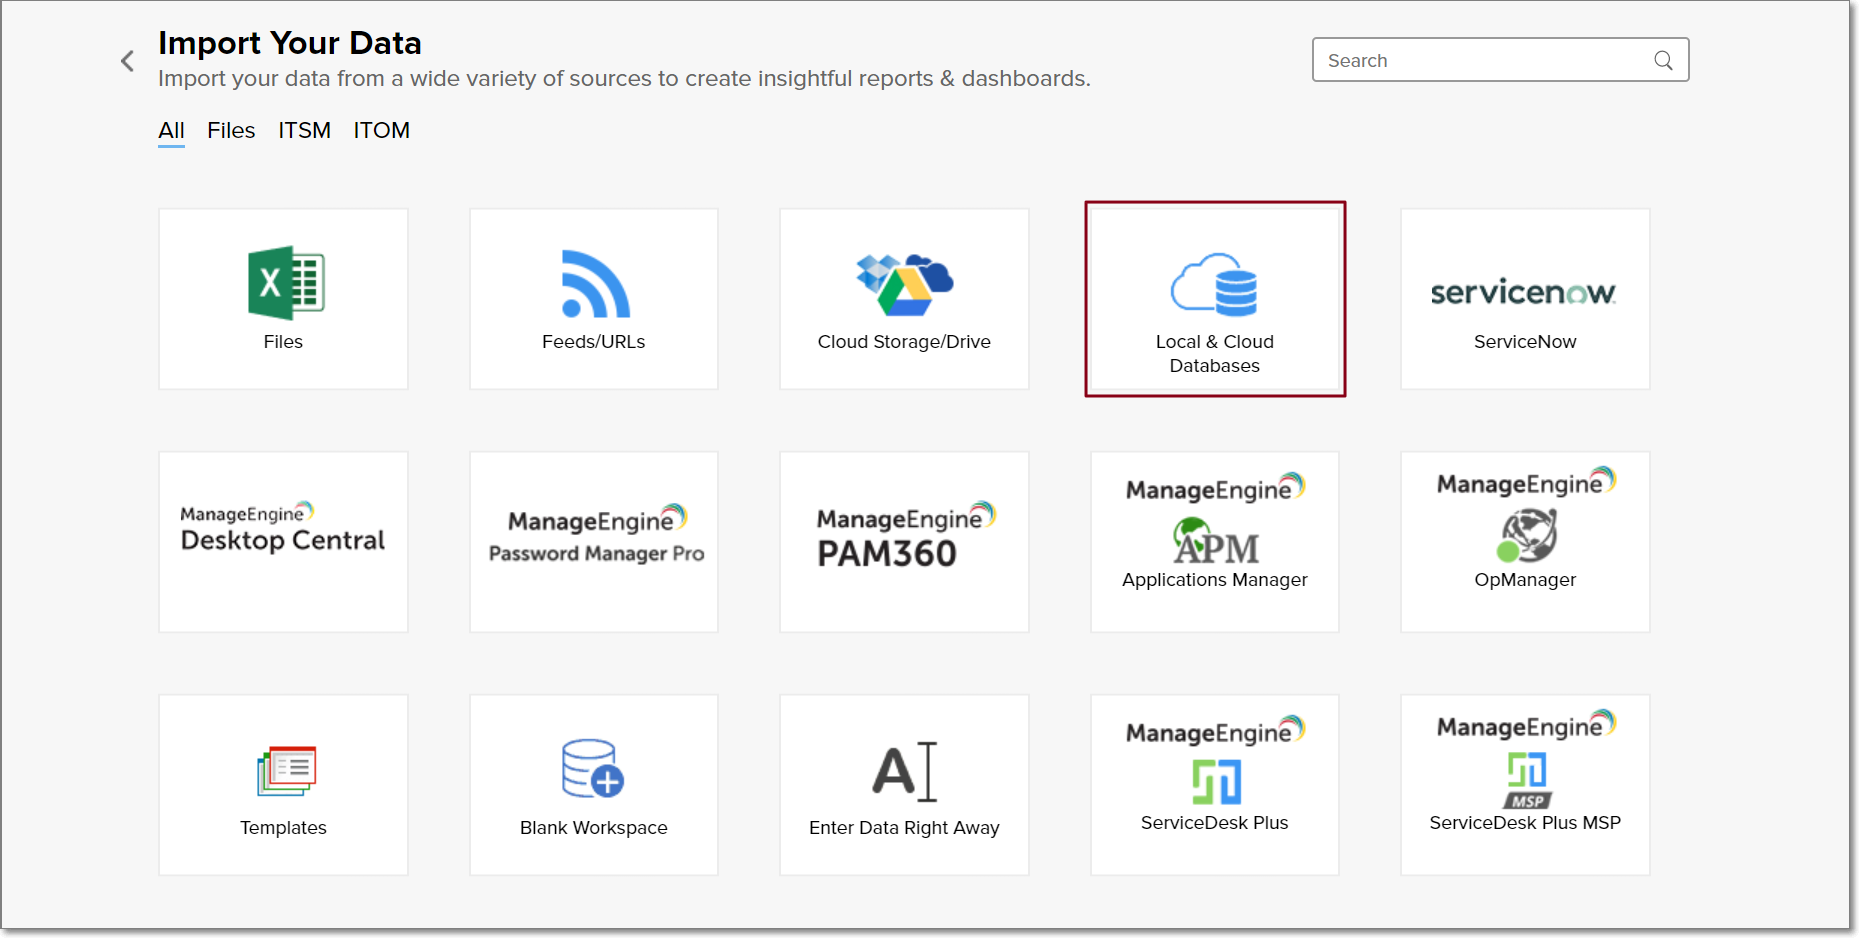Create a Blank Workspace via its icon
Screen dimensions: 1859x938
(x=593, y=768)
